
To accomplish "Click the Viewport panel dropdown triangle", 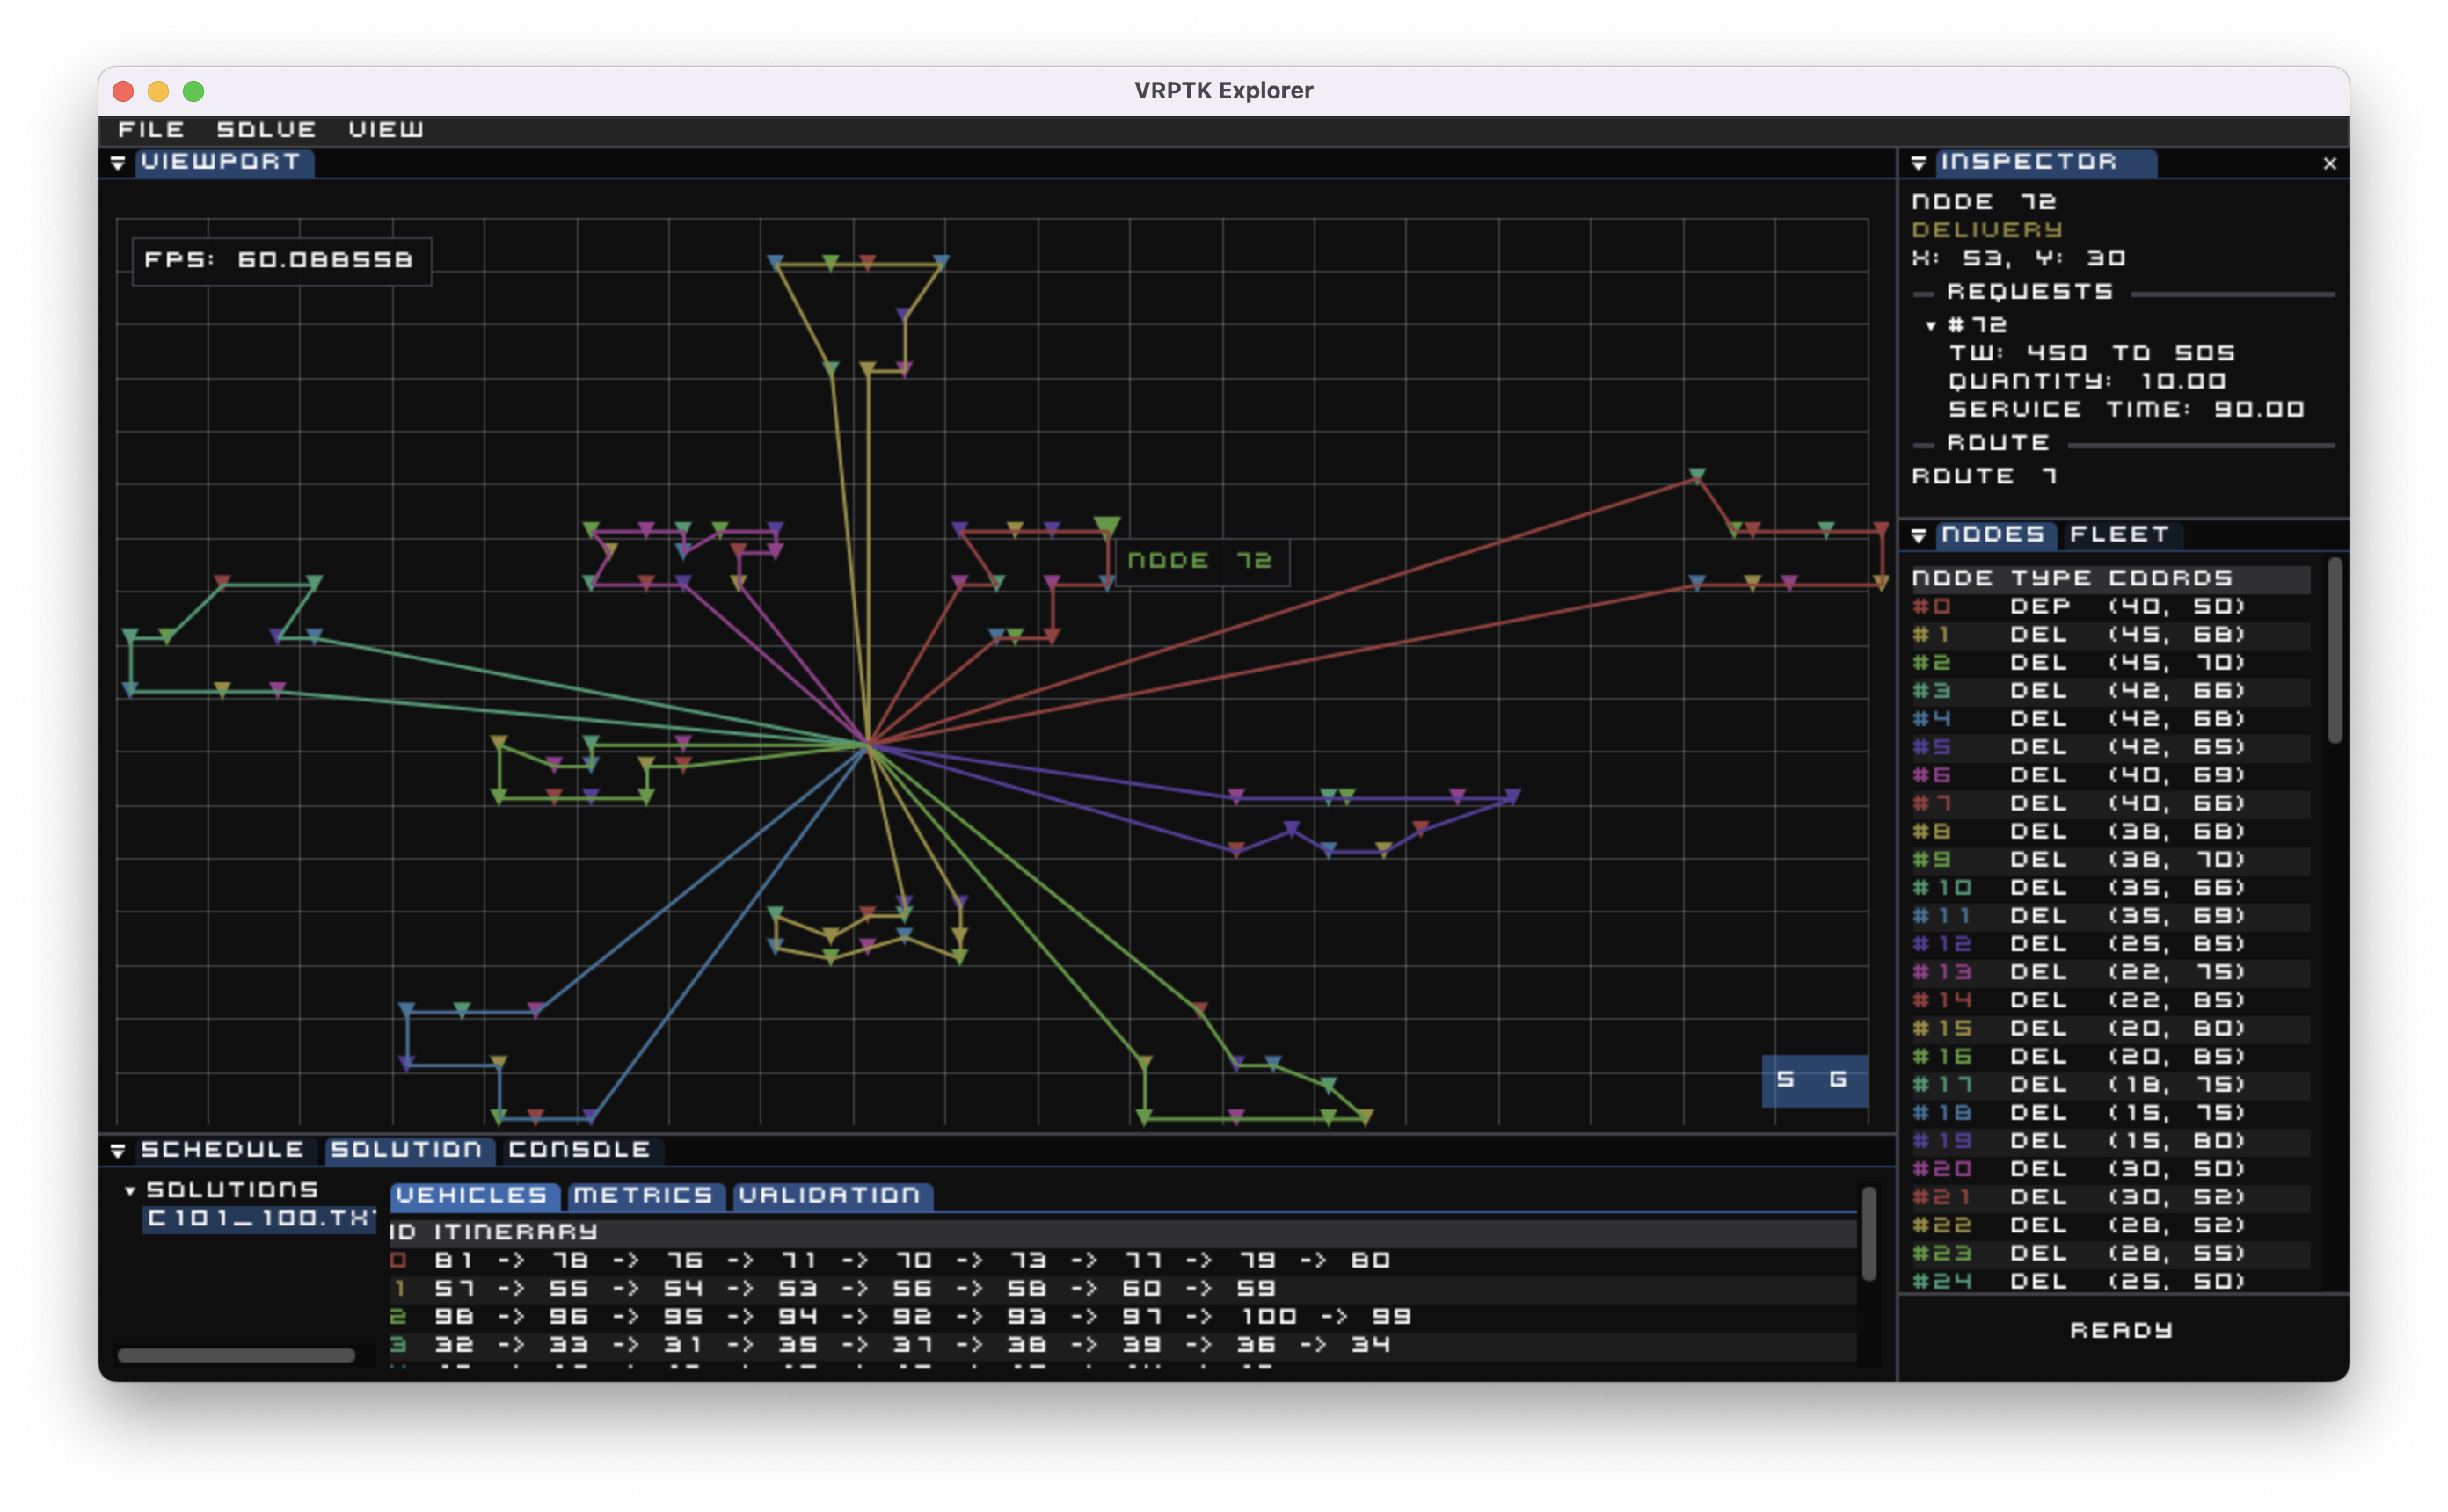I will coord(117,163).
